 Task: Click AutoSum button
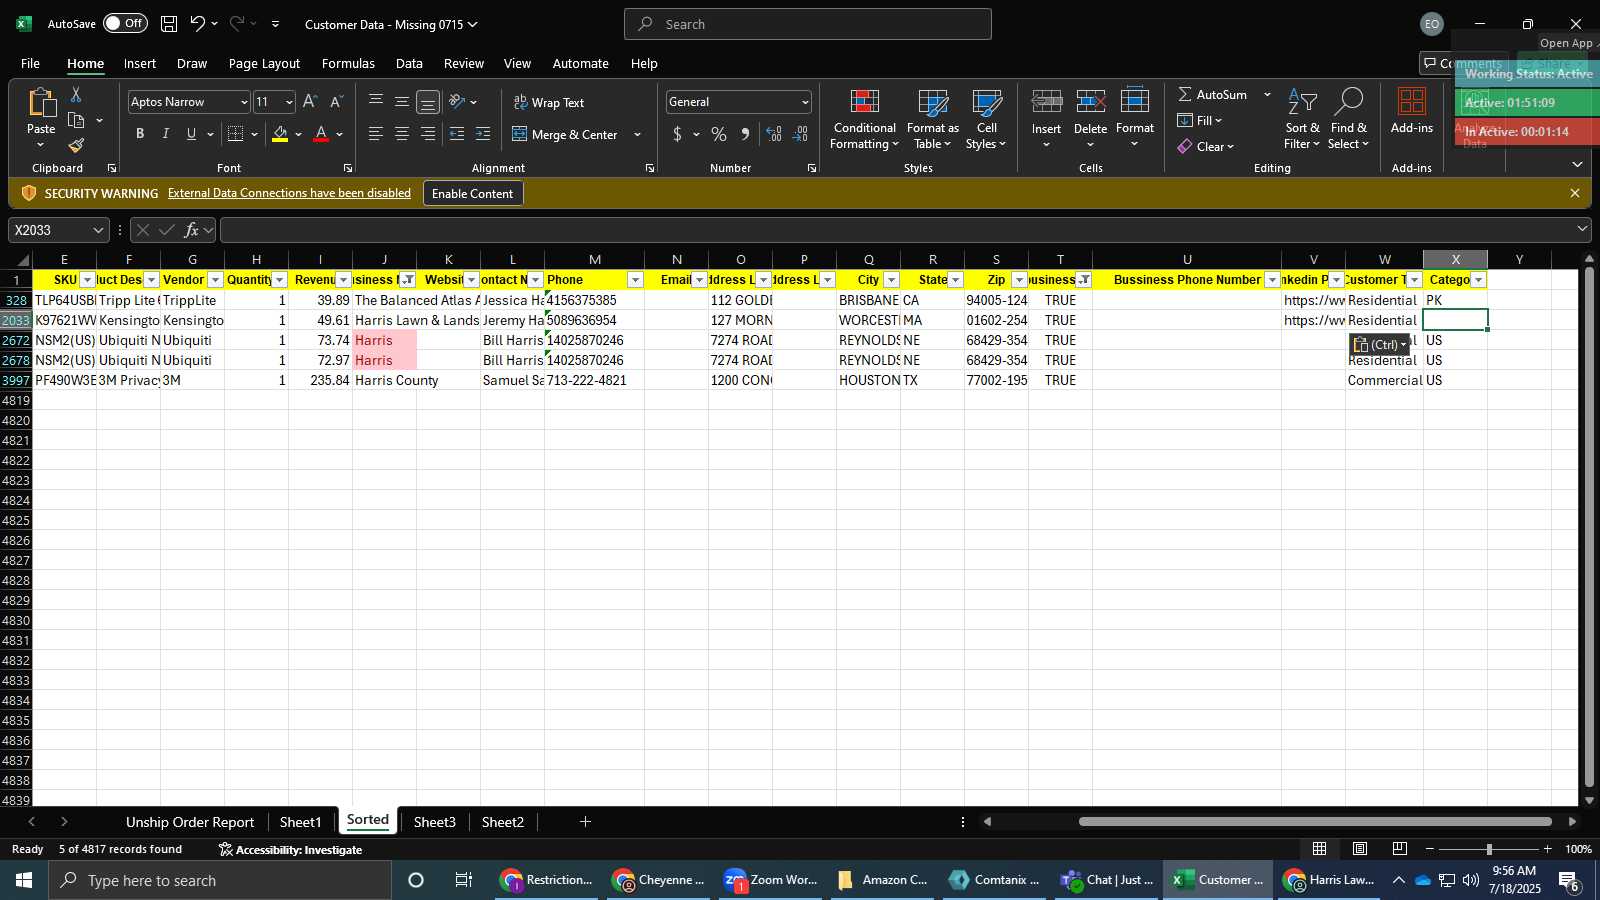[1212, 94]
